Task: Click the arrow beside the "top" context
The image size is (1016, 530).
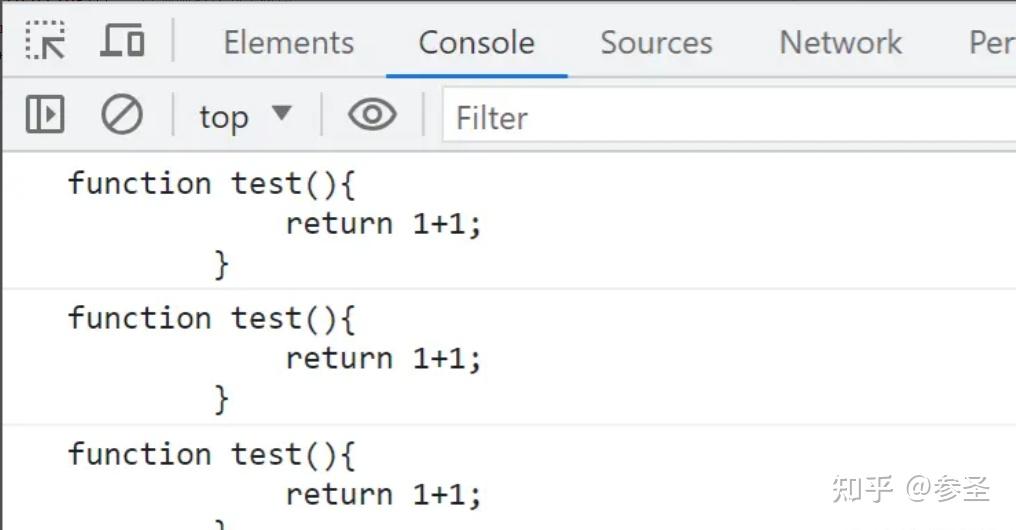Action: [282, 113]
